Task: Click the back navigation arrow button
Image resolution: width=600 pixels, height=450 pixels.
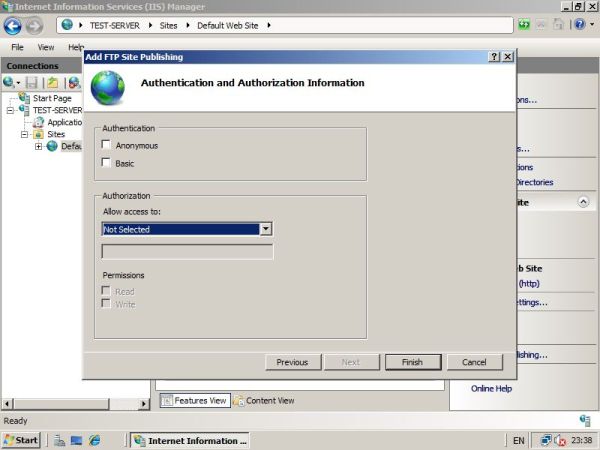Action: (x=12, y=25)
